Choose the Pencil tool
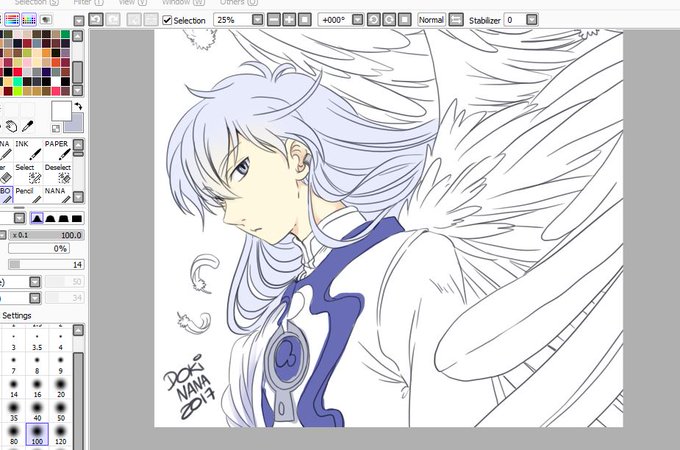 (x=28, y=195)
